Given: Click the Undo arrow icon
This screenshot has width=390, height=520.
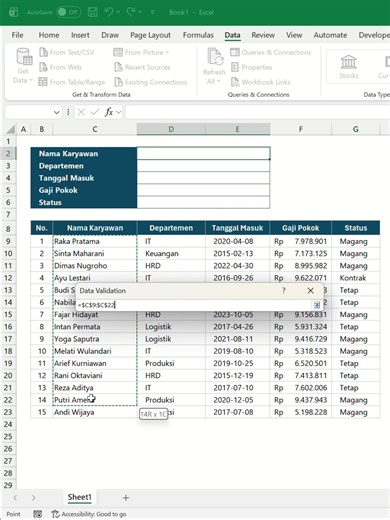Looking at the screenshot, I should coord(109,12).
